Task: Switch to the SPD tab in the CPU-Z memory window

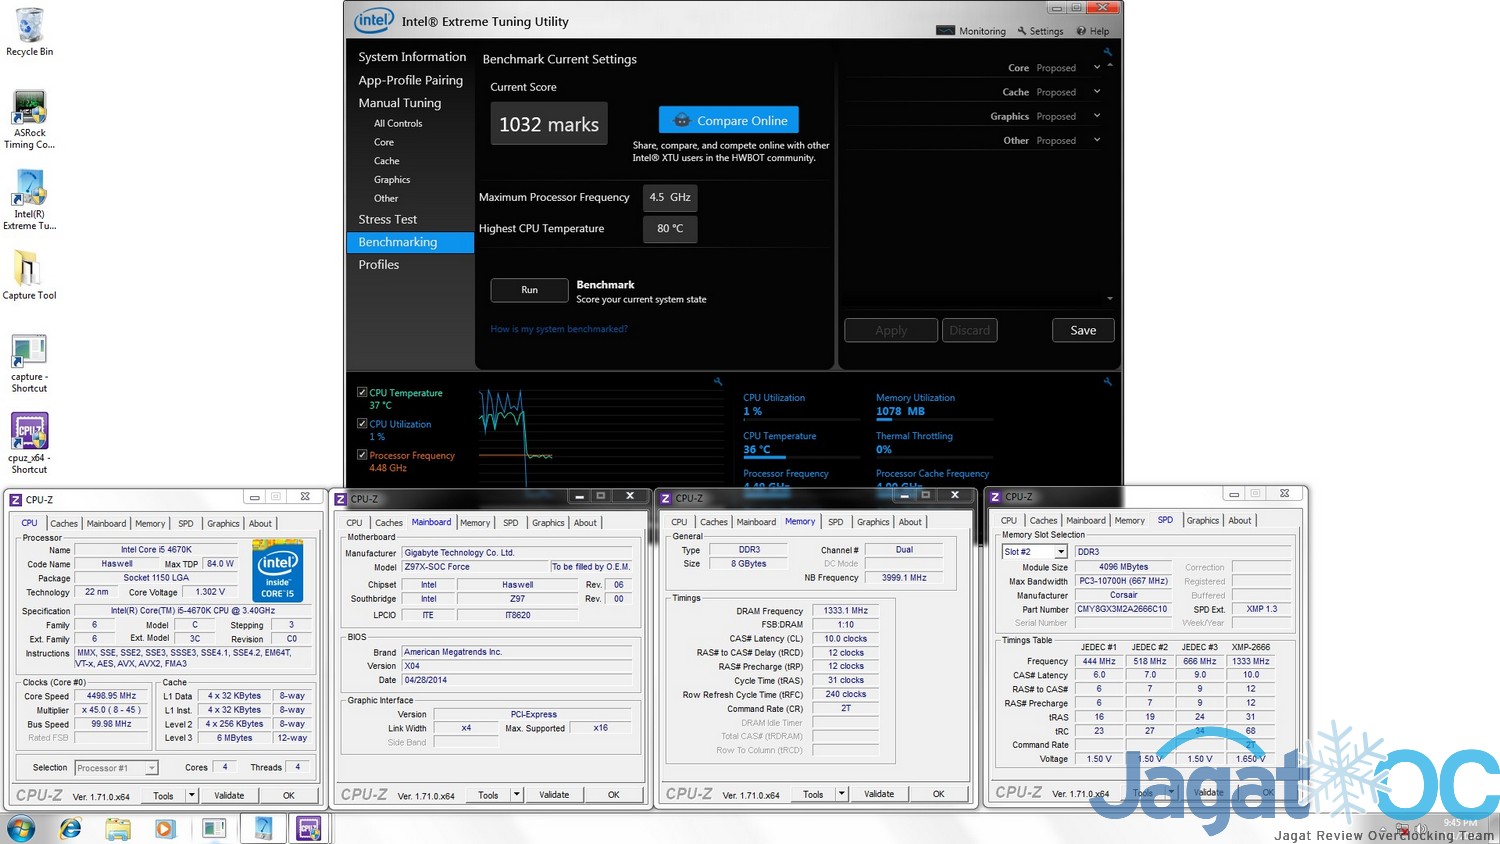Action: click(x=835, y=522)
